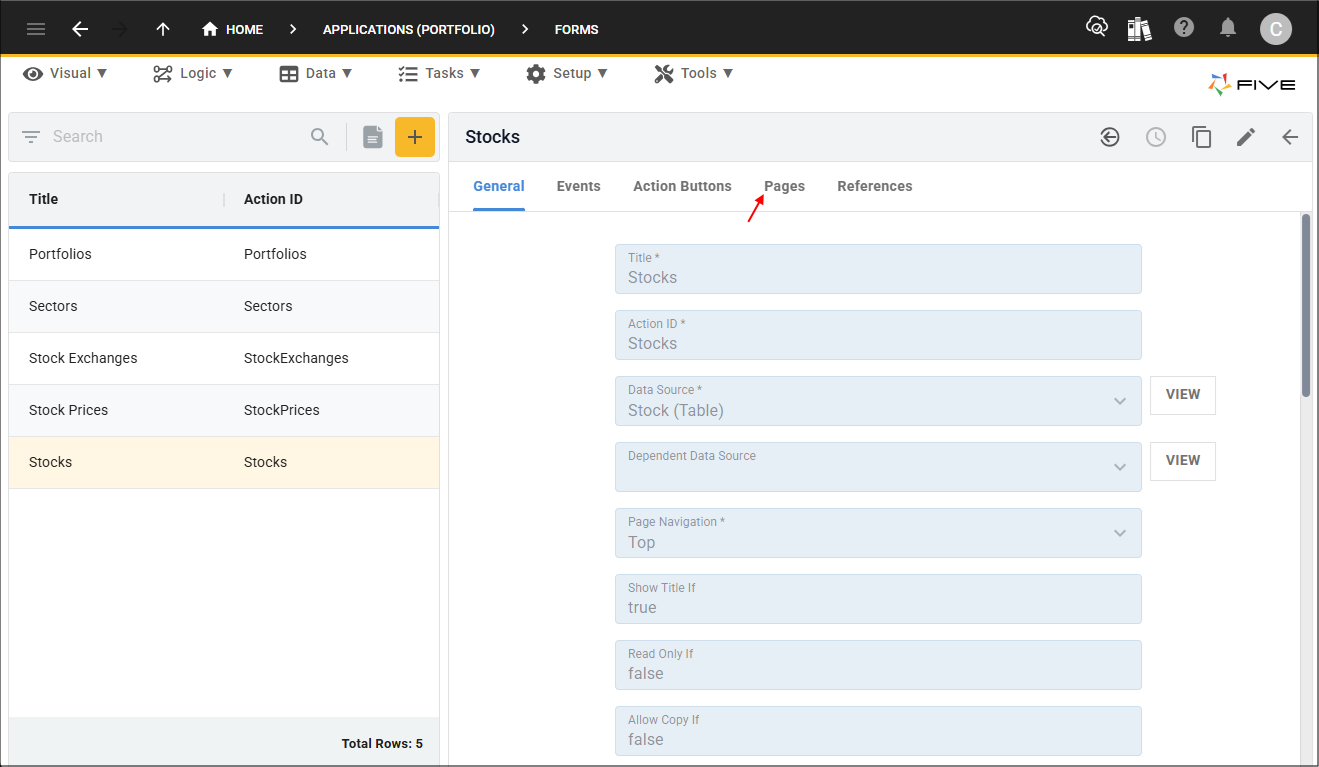This screenshot has width=1319, height=767.
Task: Open notifications bell
Action: click(1228, 28)
